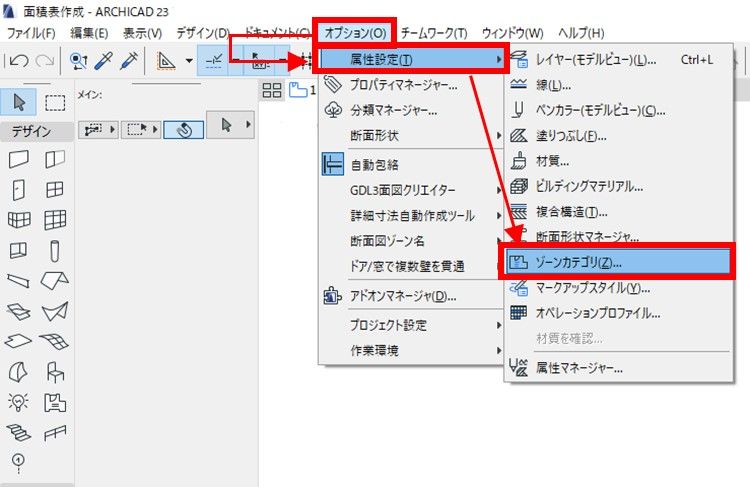Select the Curtain Wall tool
The height and width of the screenshot is (487, 750).
coord(55,220)
